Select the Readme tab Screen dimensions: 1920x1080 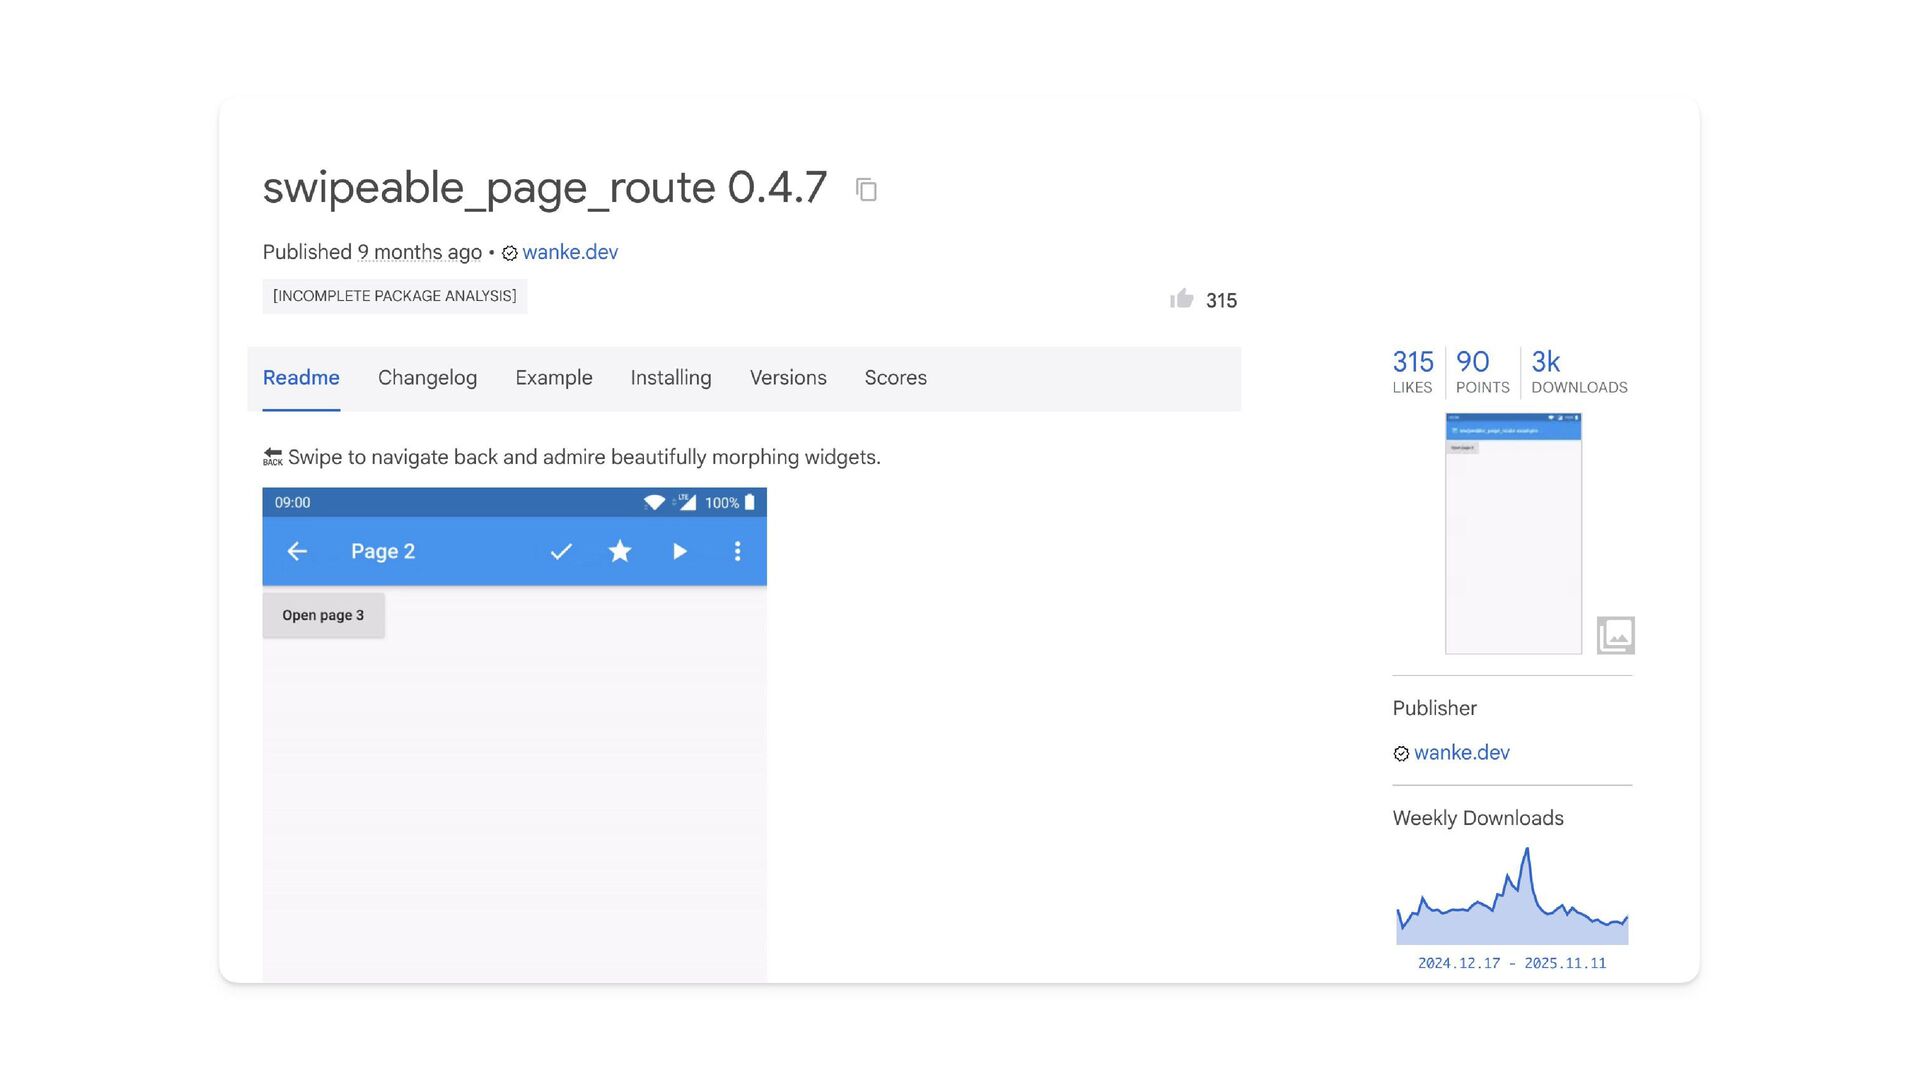click(x=301, y=378)
